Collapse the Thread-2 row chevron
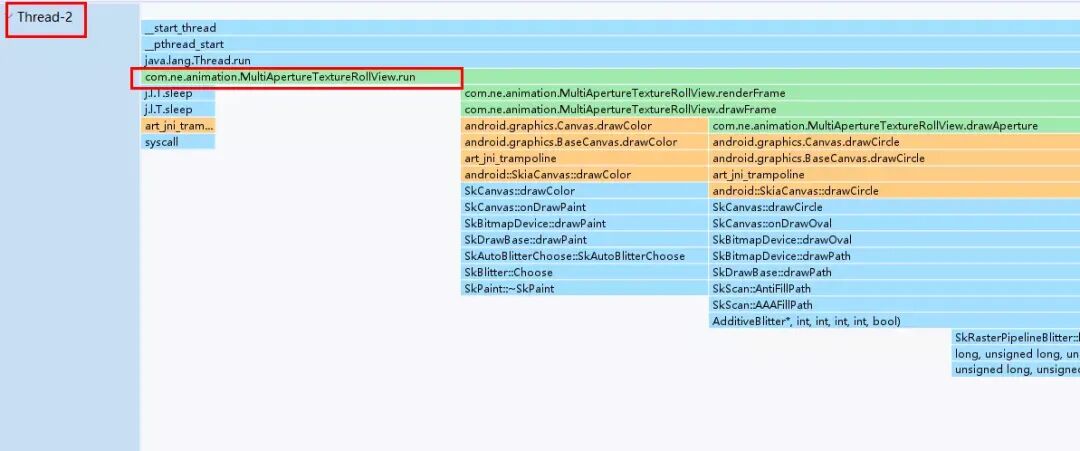 (x=10, y=17)
